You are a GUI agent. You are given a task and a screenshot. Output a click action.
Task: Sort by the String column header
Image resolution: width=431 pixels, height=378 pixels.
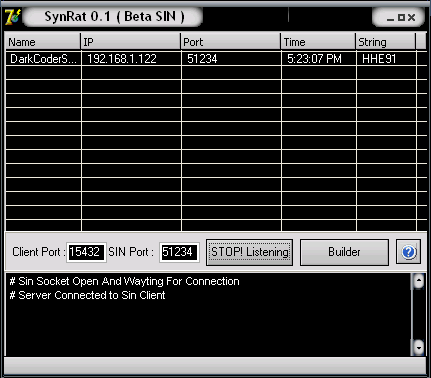pos(386,42)
